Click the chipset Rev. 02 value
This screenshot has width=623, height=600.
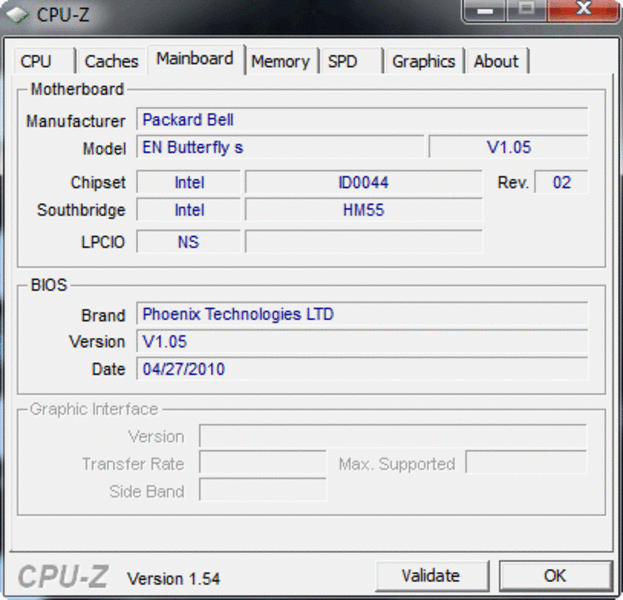(x=561, y=182)
